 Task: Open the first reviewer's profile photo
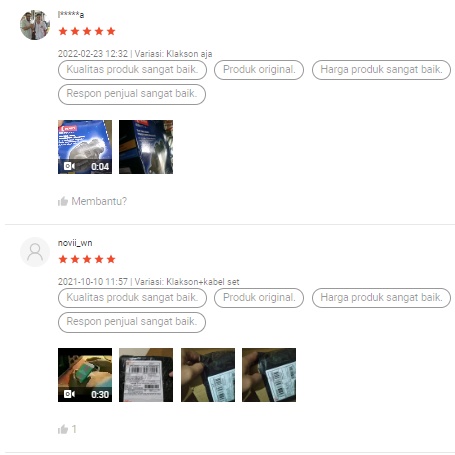tap(35, 25)
